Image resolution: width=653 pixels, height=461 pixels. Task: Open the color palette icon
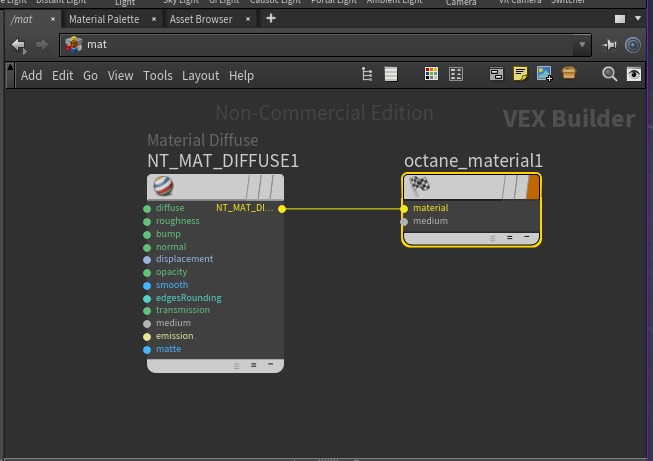(431, 75)
